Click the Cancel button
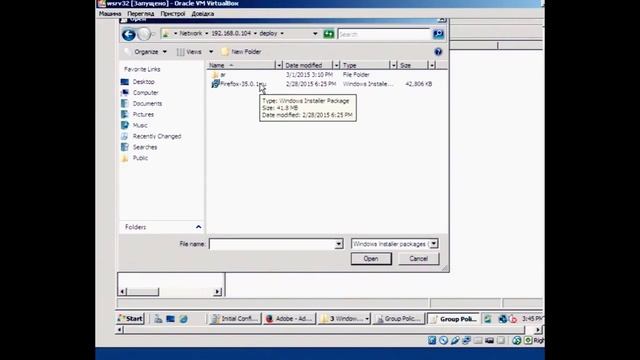 418,259
